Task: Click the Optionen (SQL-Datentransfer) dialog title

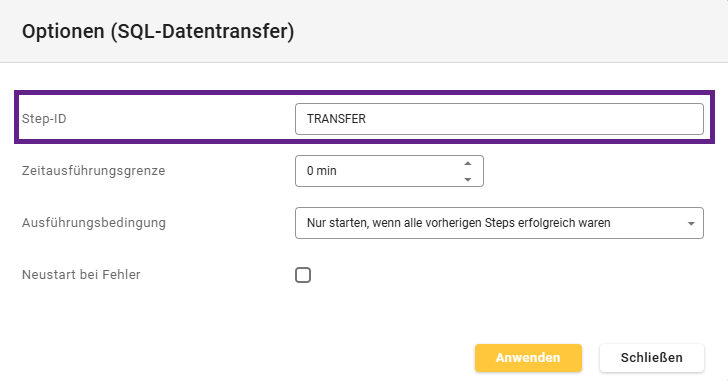Action: (x=158, y=32)
